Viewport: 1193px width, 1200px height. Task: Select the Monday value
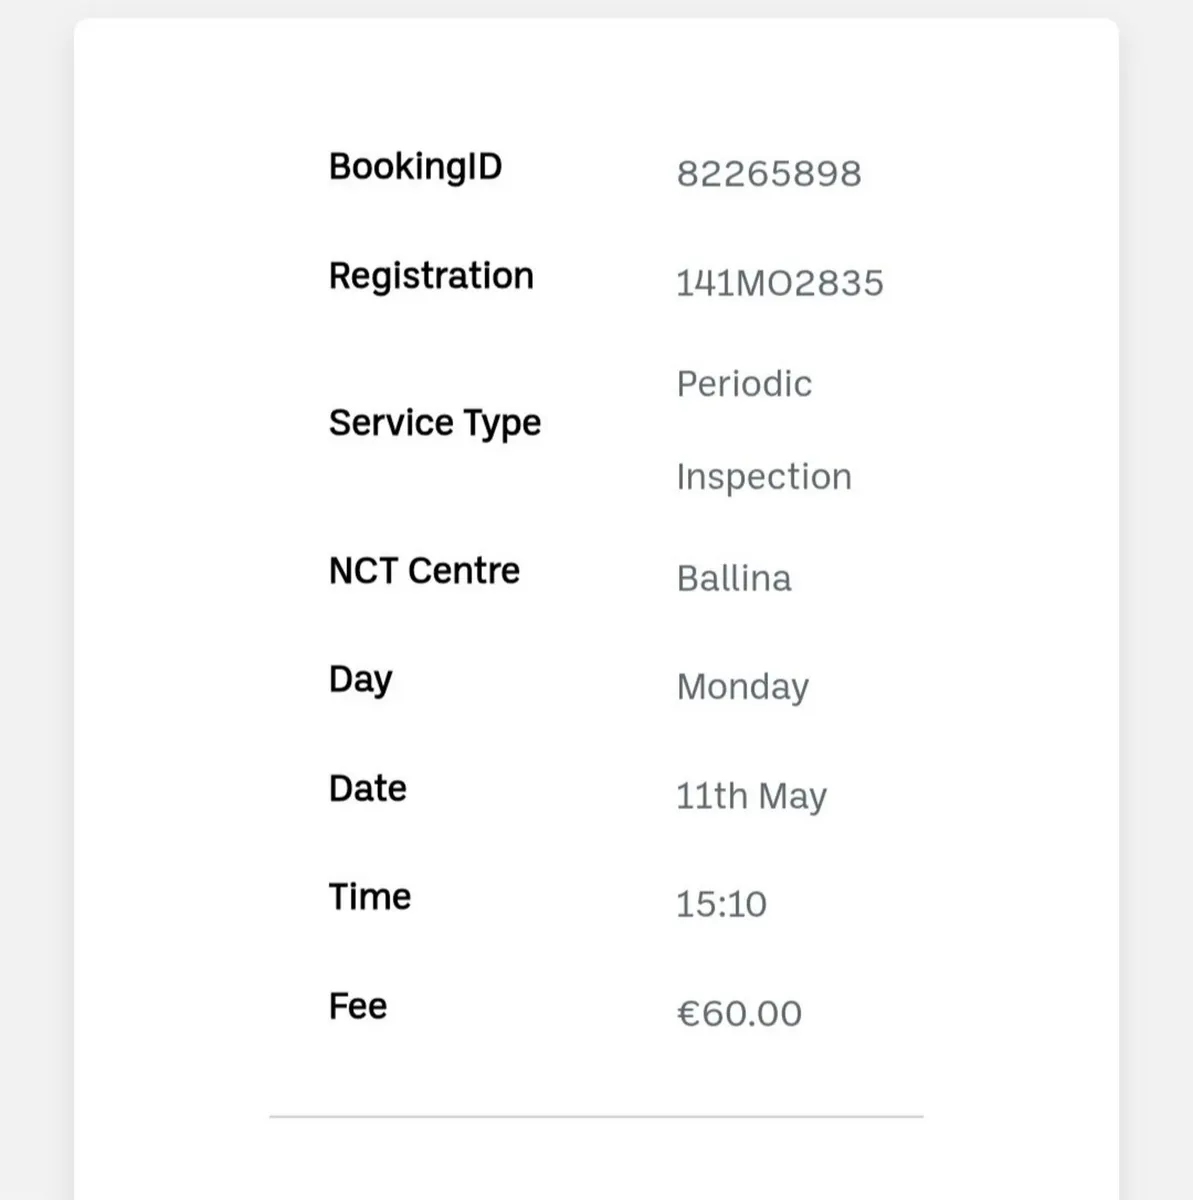click(742, 687)
